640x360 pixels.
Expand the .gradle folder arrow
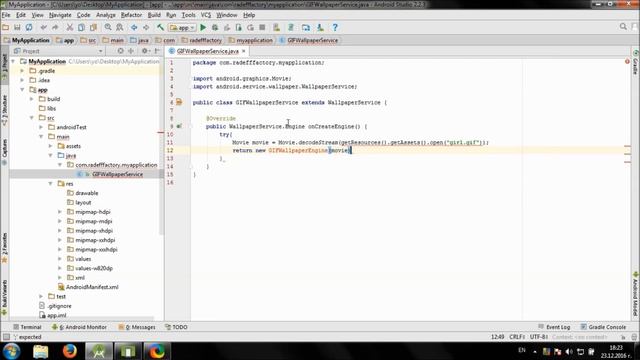(x=22, y=71)
